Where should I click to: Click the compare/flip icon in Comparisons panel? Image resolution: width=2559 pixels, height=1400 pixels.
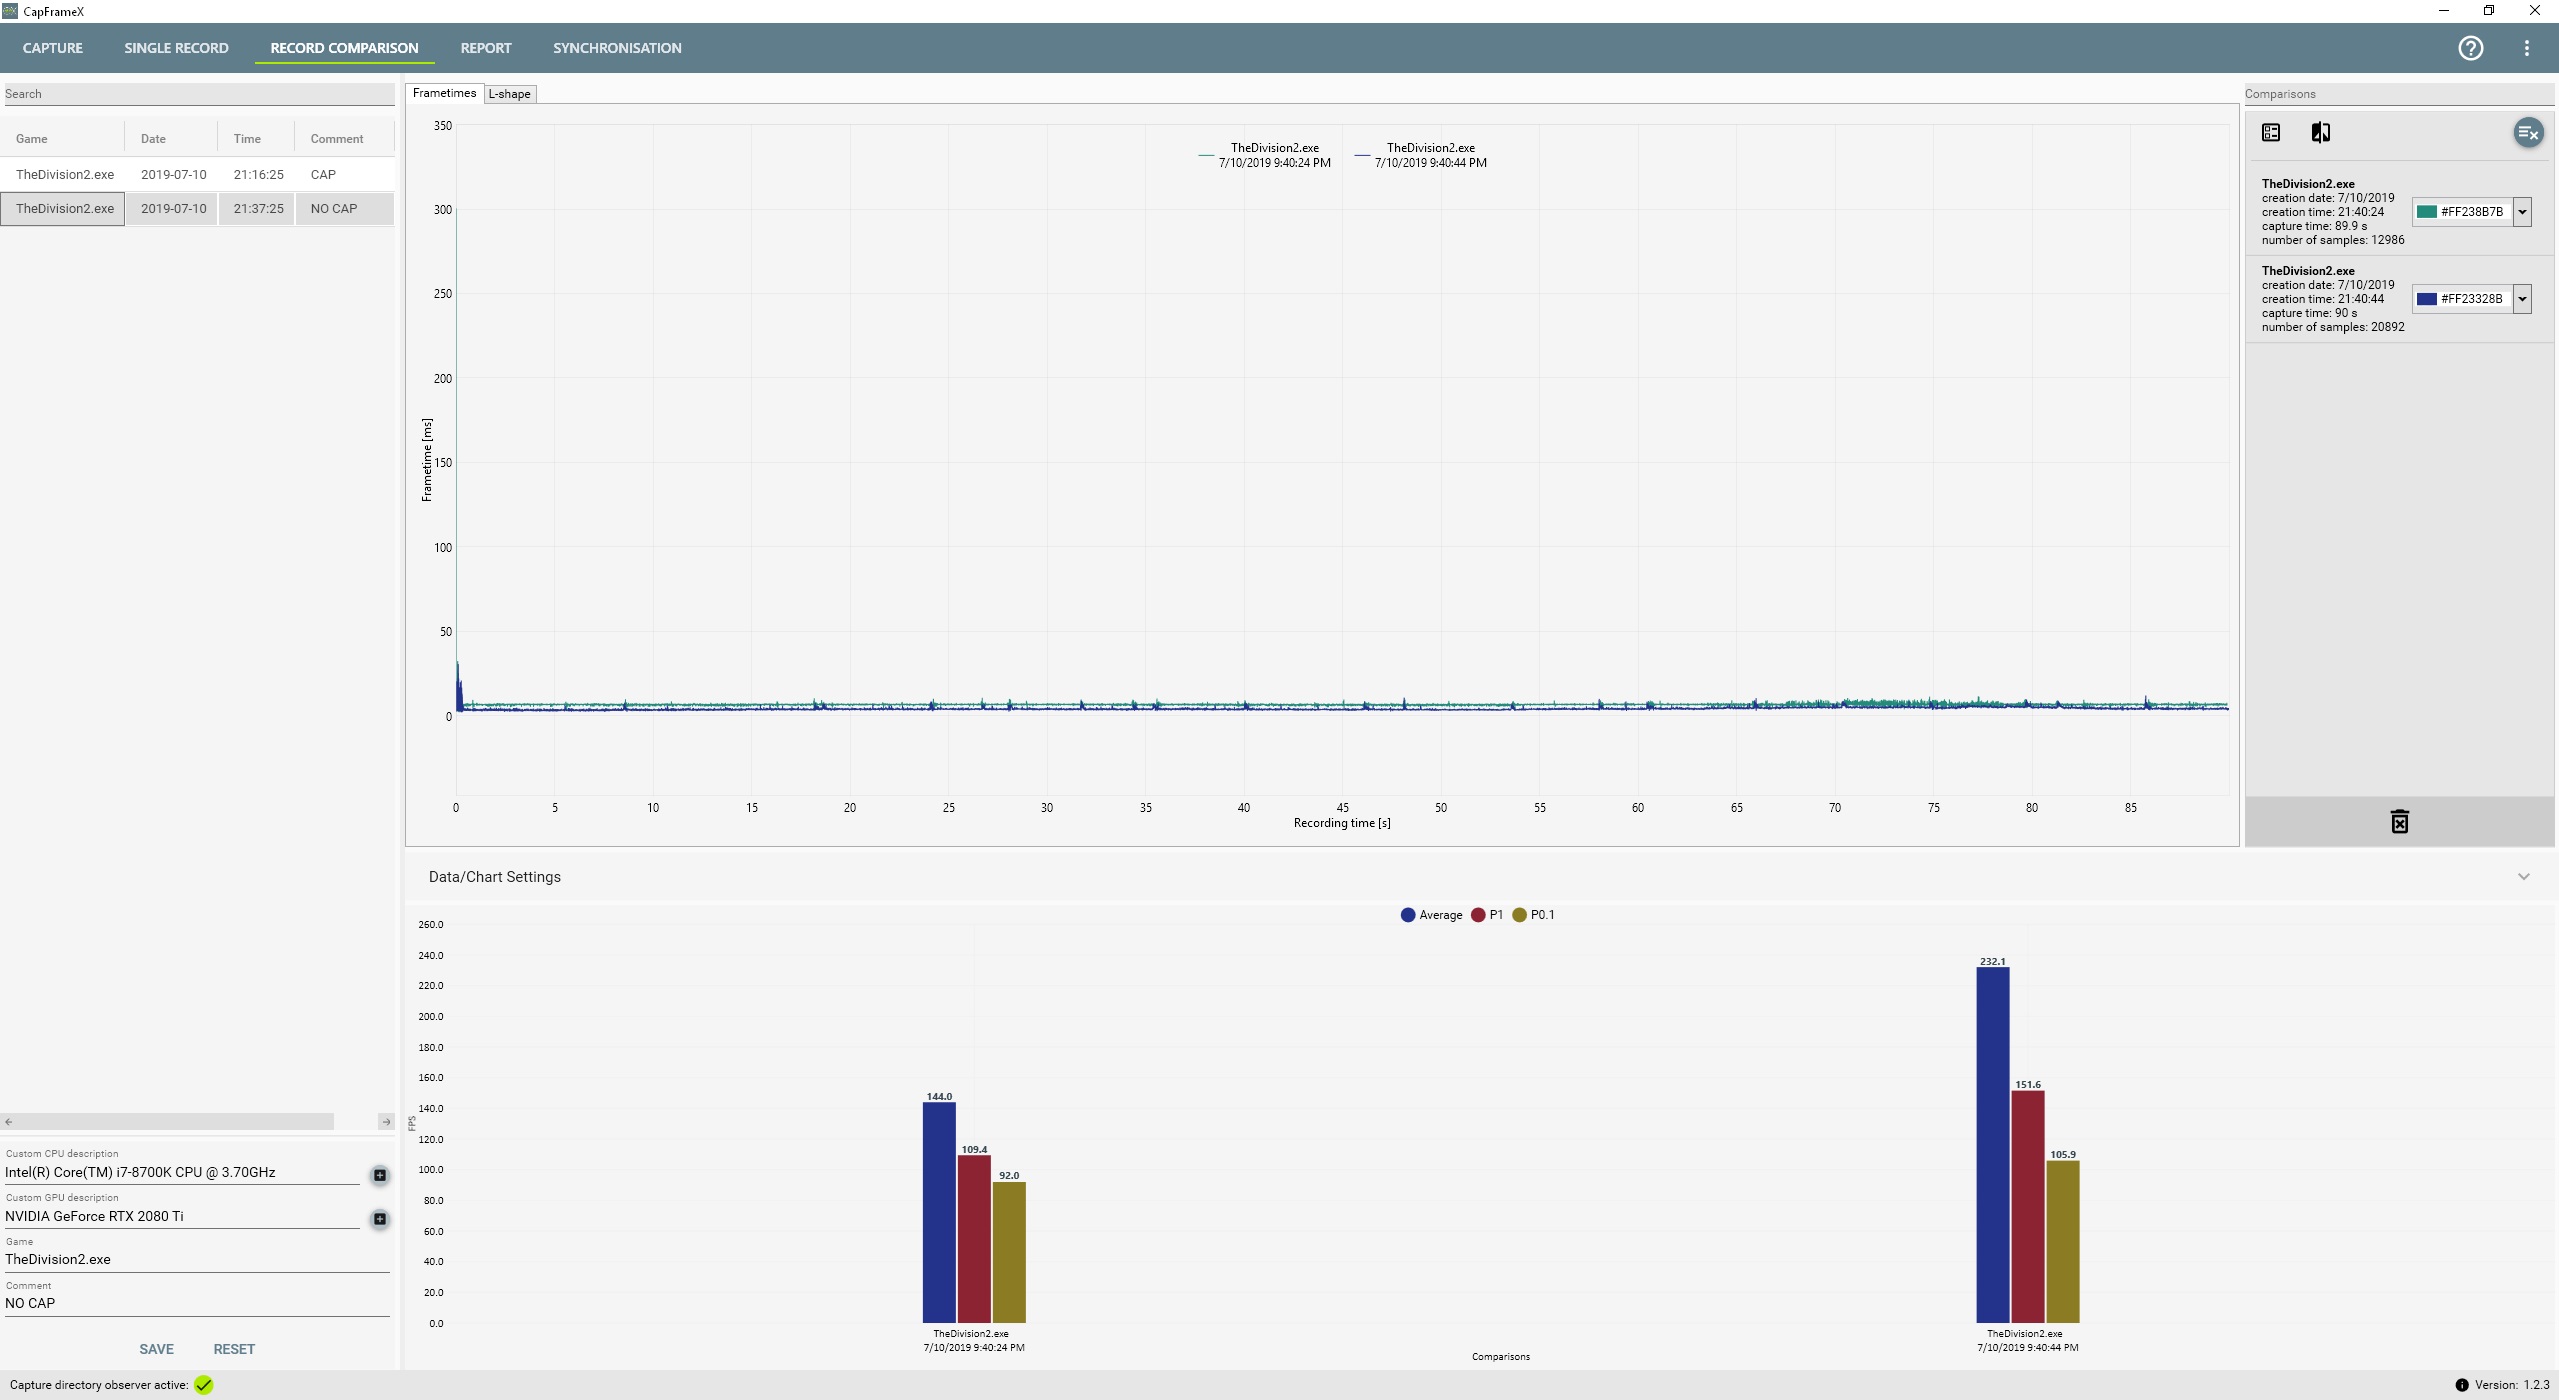coord(2321,133)
